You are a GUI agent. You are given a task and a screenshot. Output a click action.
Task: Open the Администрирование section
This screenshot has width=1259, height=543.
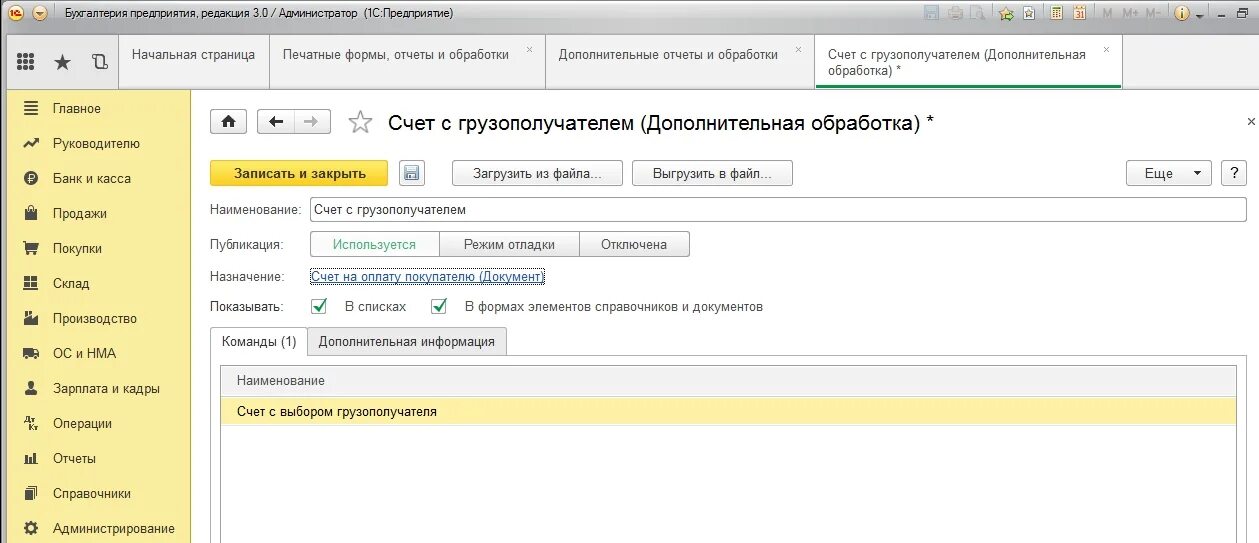pos(113,528)
